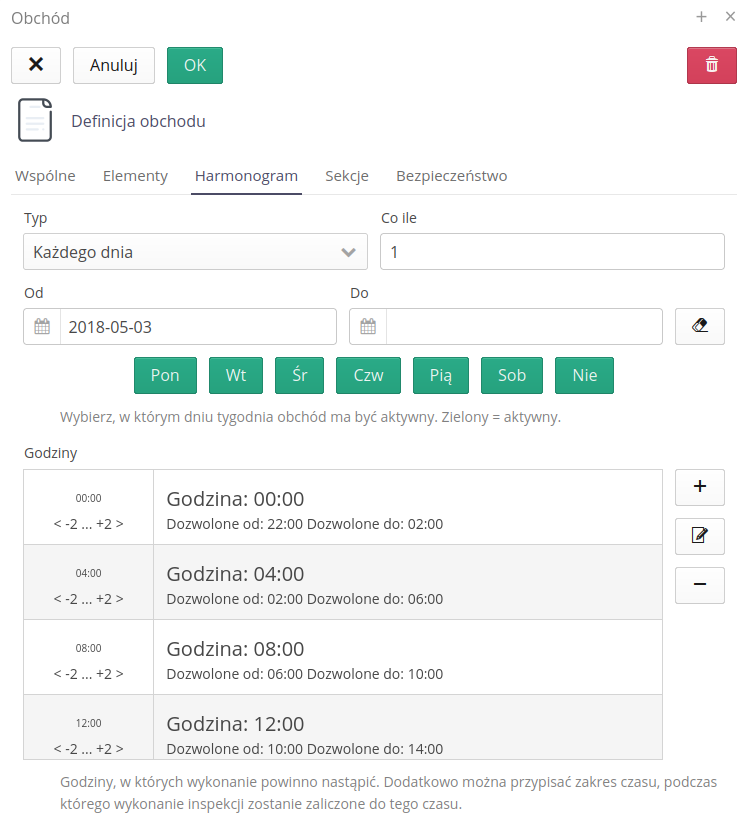Click the X discard button beside Anuluj

[36, 65]
